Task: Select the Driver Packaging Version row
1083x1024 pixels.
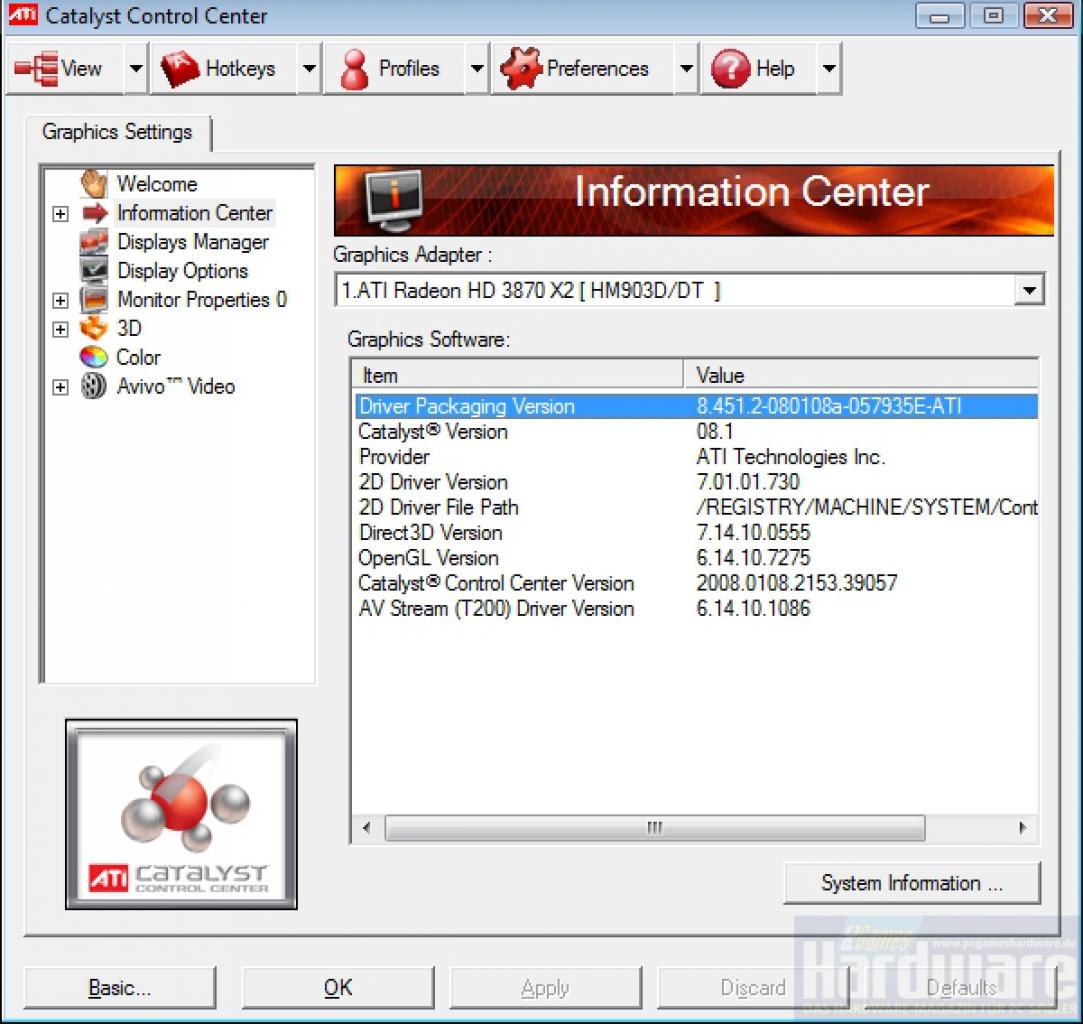Action: click(x=696, y=406)
